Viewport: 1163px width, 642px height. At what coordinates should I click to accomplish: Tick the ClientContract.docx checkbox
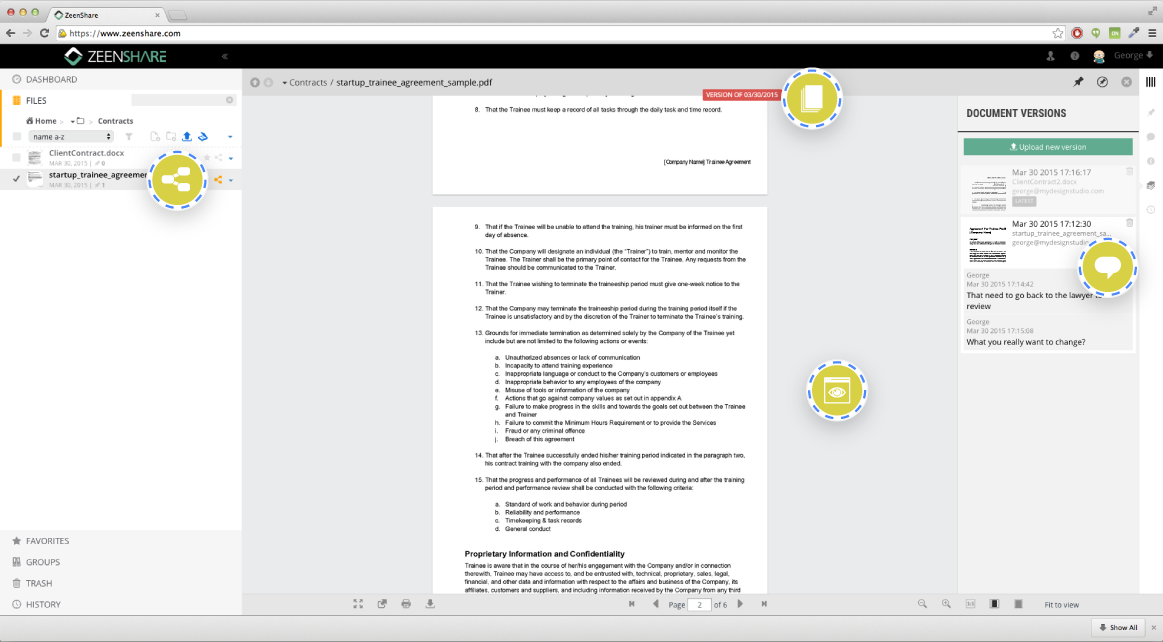click(x=17, y=157)
